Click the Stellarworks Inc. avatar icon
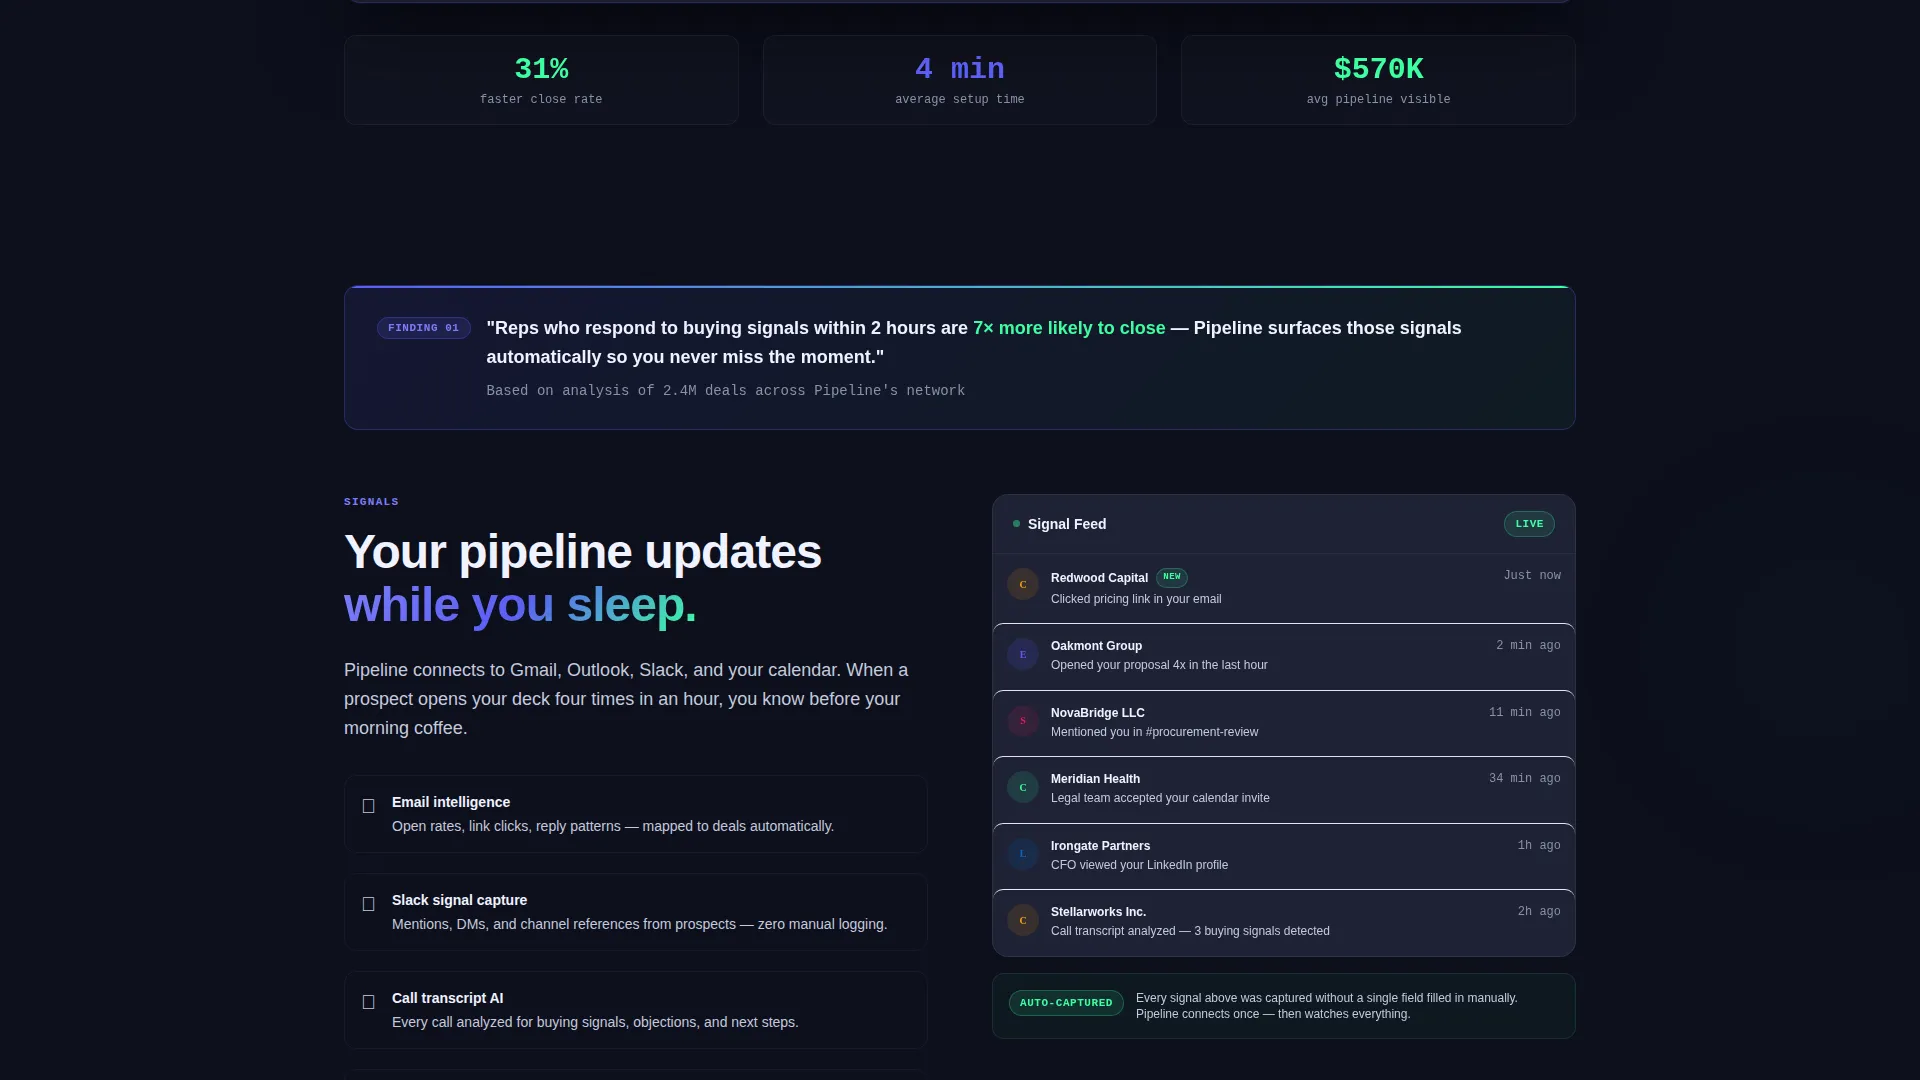The width and height of the screenshot is (1920, 1080). click(x=1022, y=921)
